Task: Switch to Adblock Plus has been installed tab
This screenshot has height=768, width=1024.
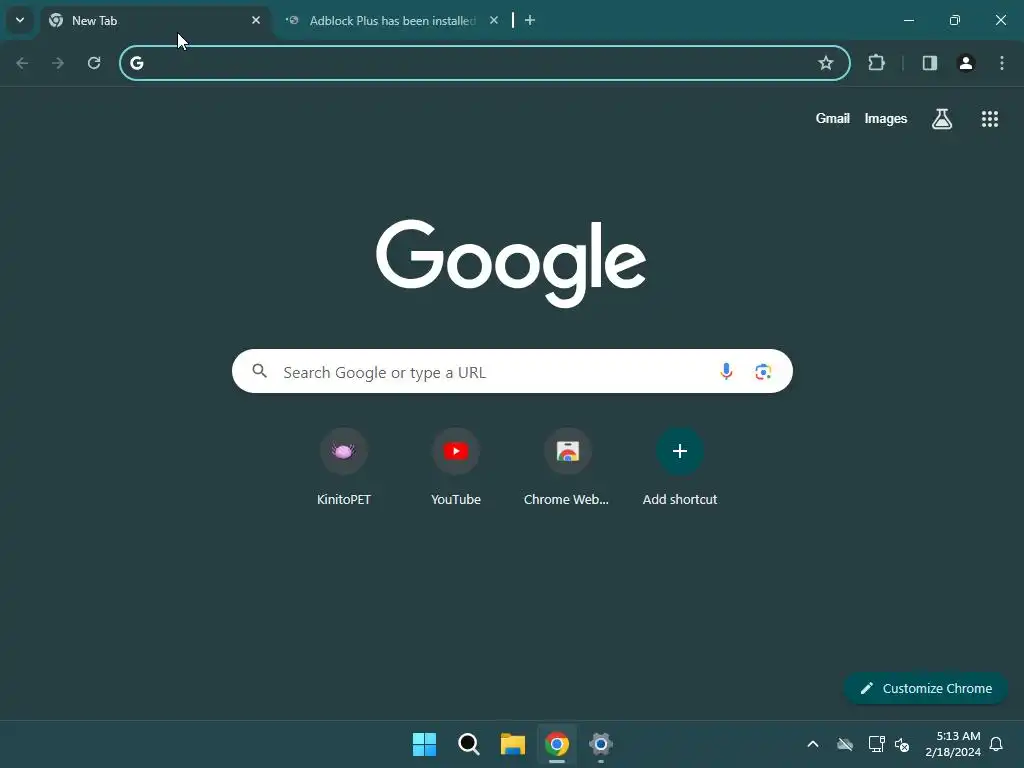Action: click(x=392, y=20)
